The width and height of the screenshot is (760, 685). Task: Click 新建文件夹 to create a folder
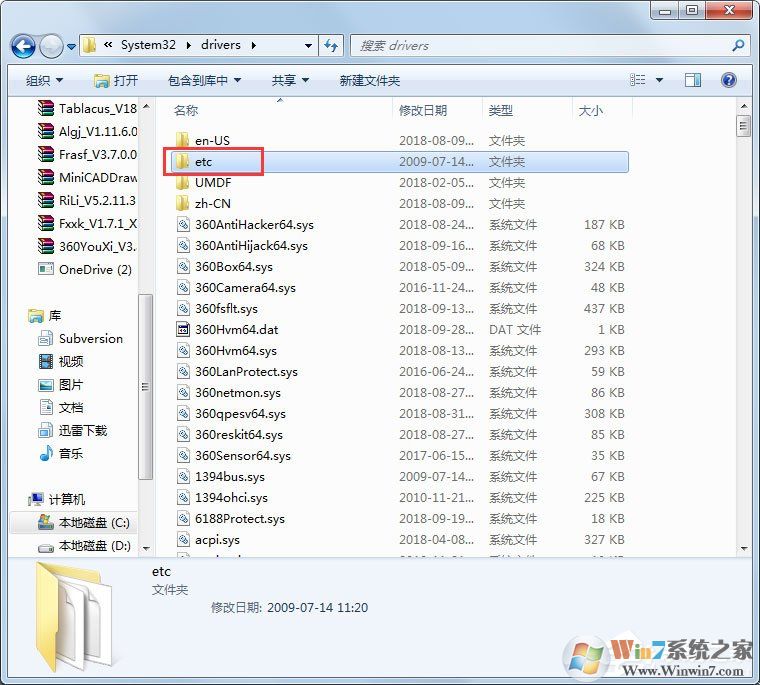pyautogui.click(x=369, y=80)
